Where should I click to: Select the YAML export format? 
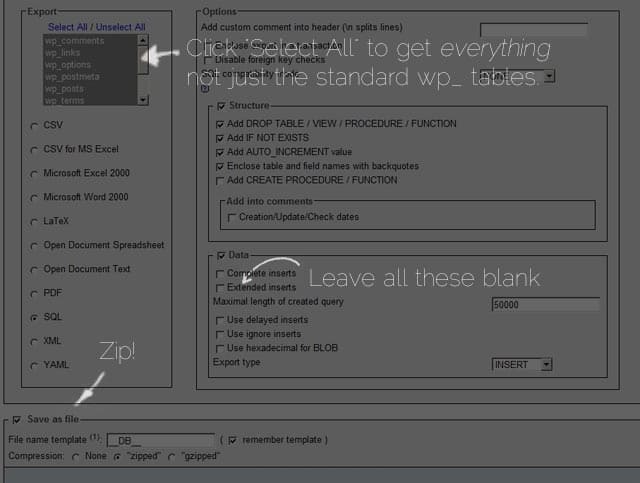click(x=34, y=365)
